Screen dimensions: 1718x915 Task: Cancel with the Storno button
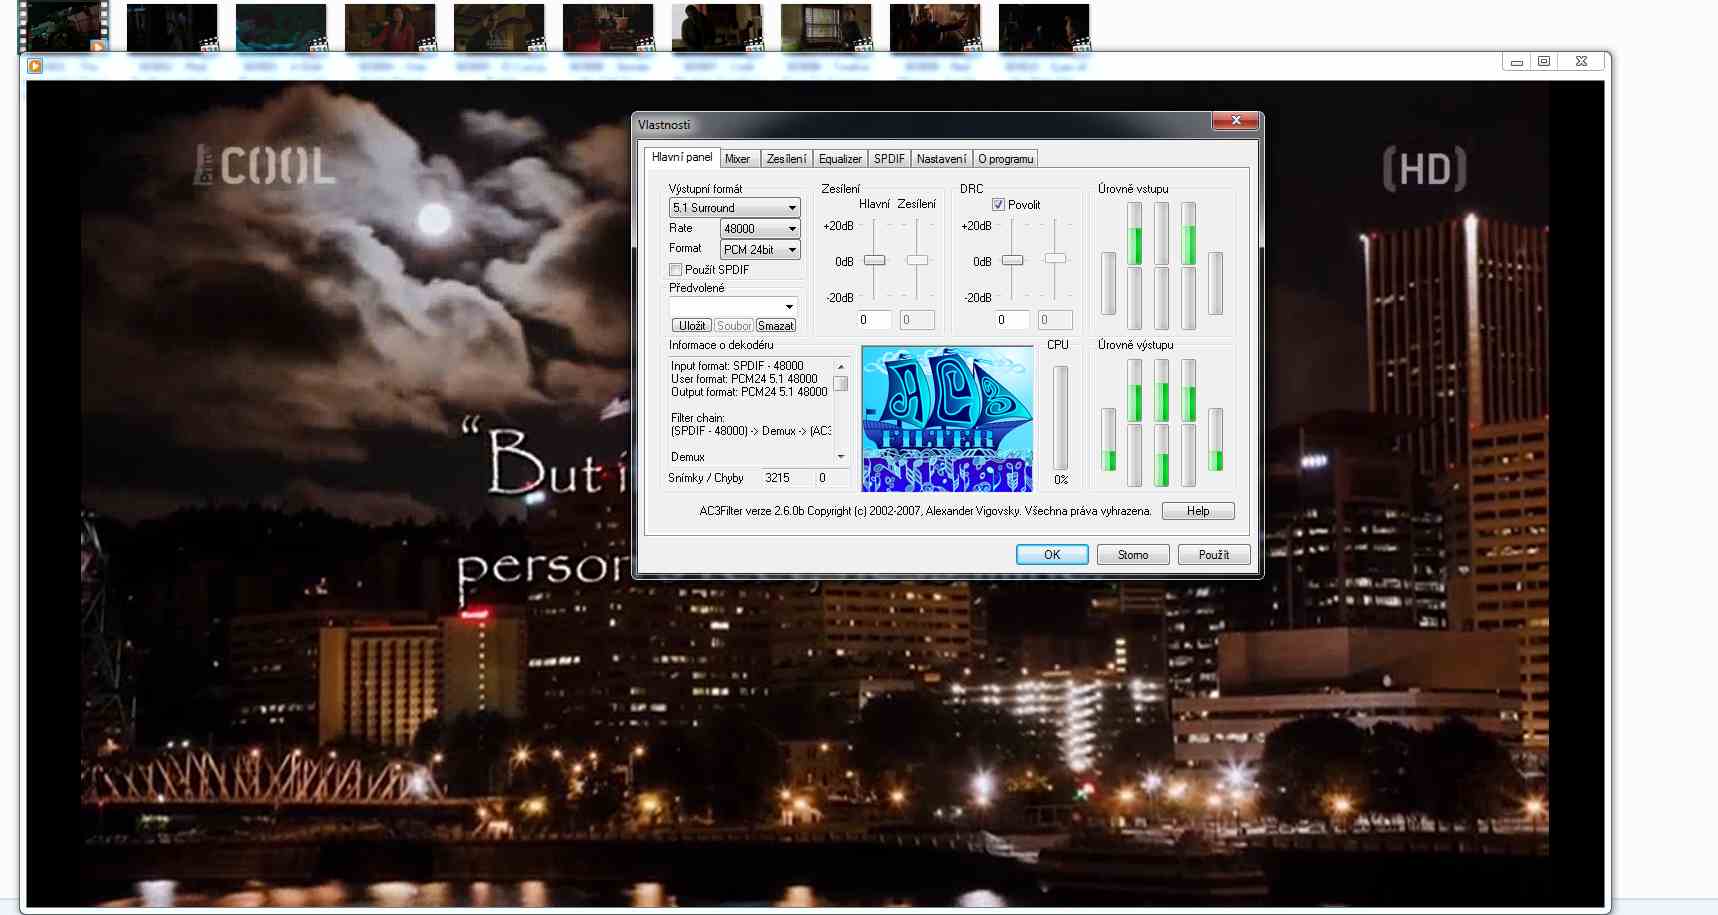(1133, 555)
